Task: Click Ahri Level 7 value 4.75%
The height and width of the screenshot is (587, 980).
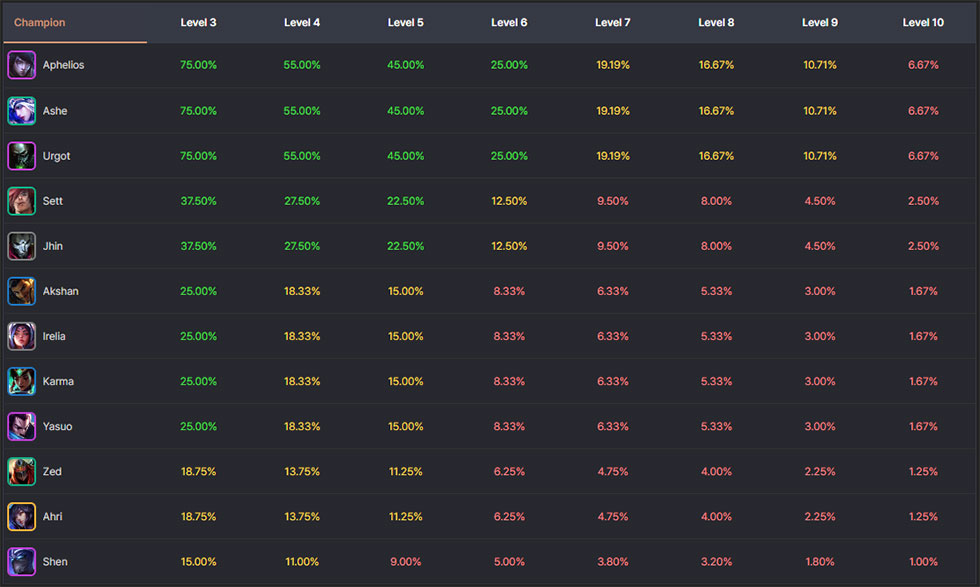Action: pos(612,516)
